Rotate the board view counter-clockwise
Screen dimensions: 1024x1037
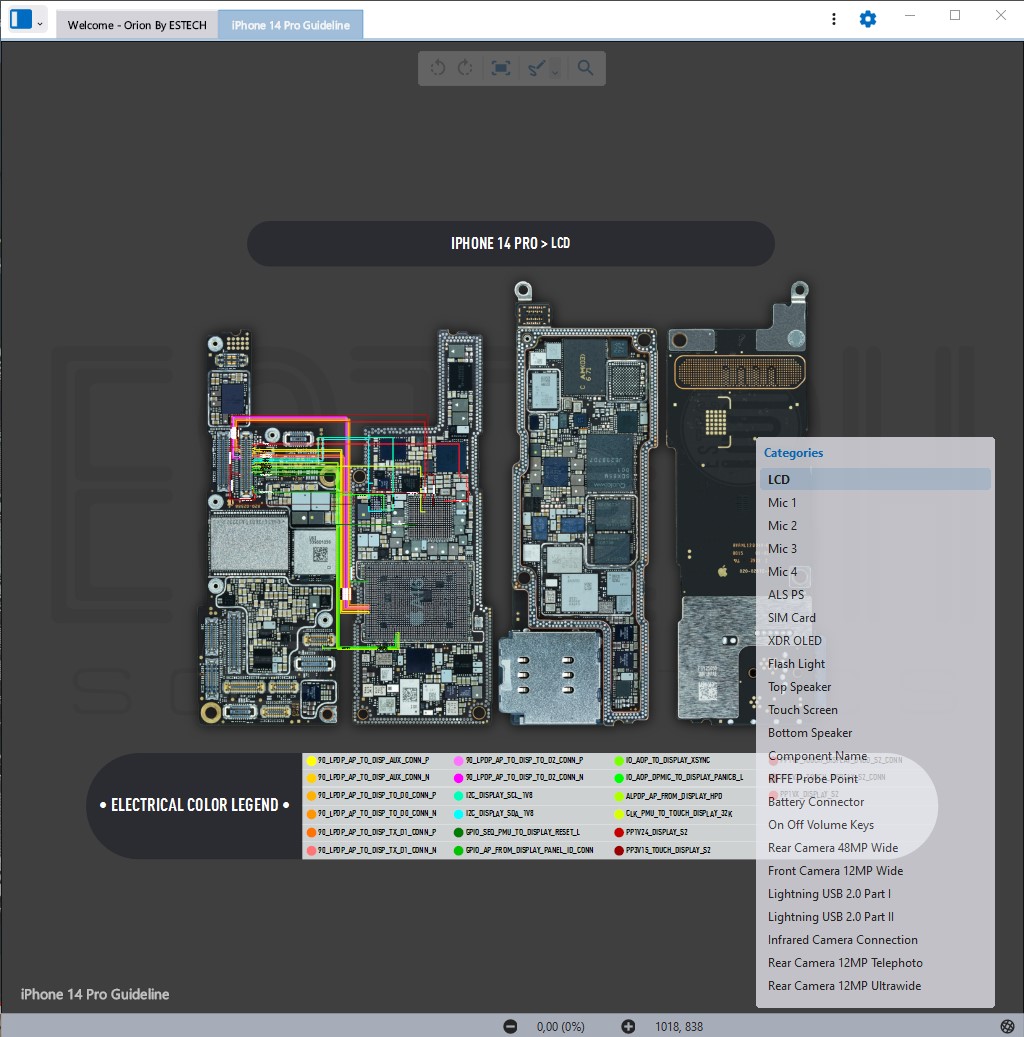(x=438, y=67)
